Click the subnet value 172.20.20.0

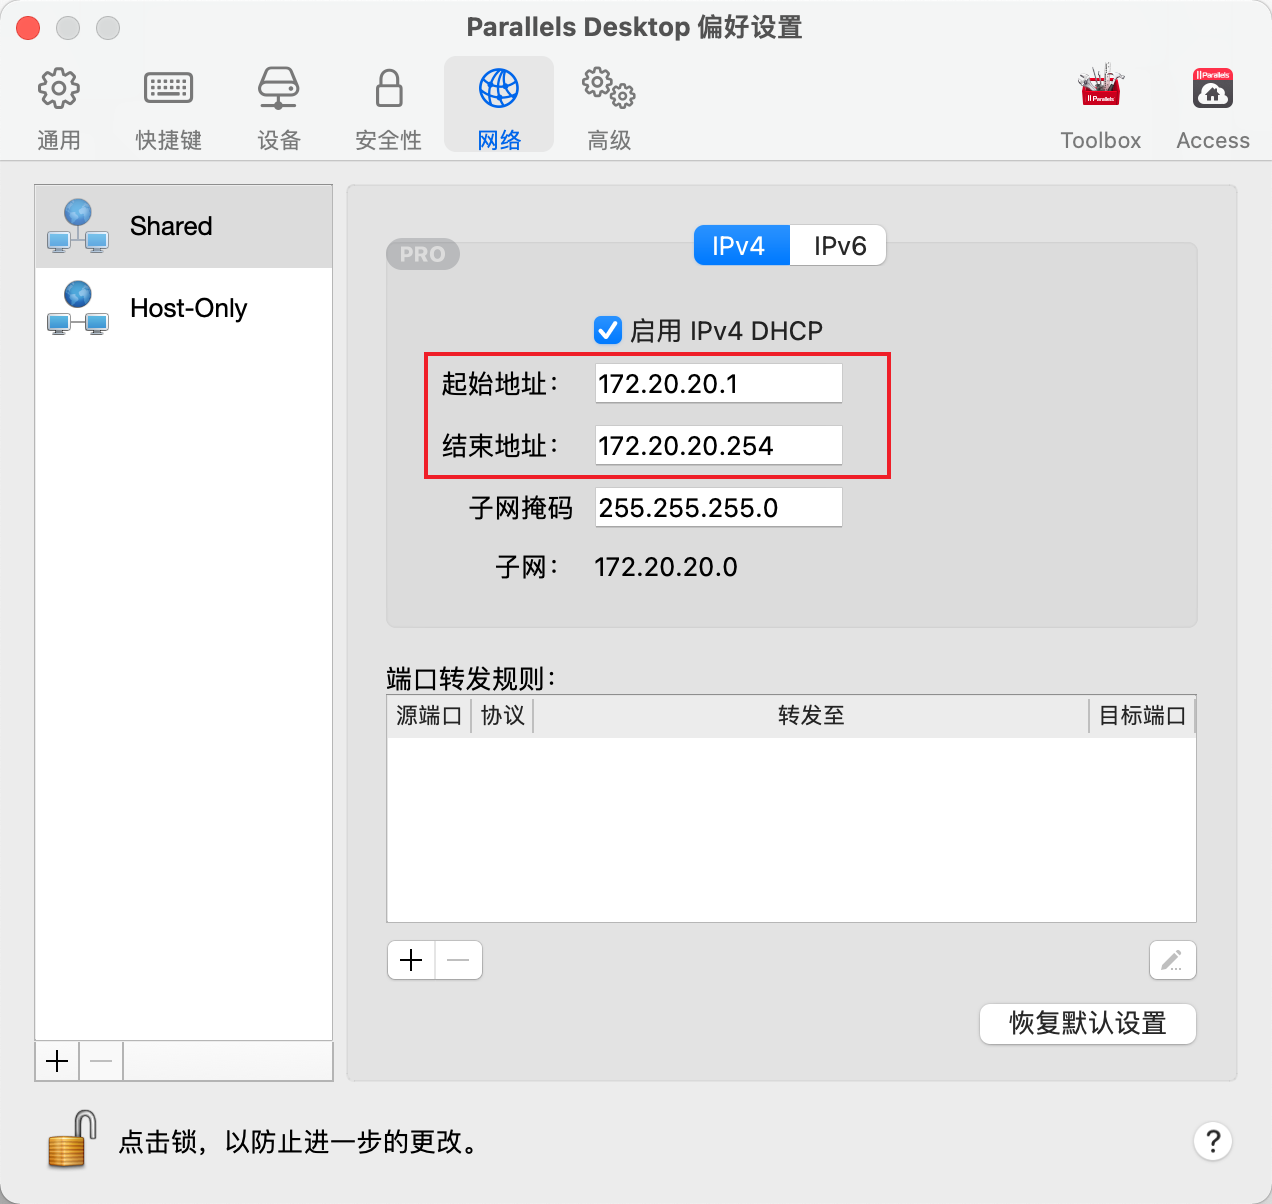666,567
